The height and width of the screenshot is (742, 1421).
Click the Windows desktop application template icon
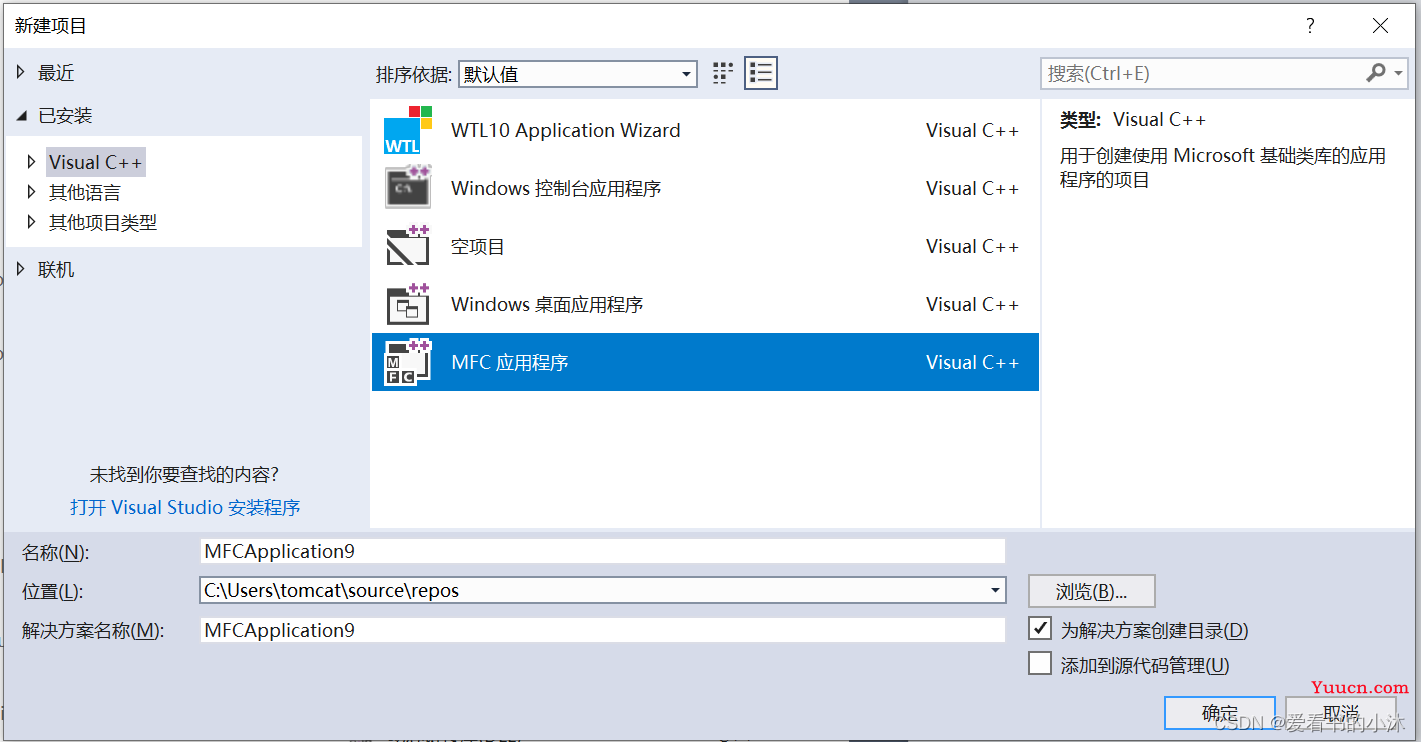tap(408, 304)
